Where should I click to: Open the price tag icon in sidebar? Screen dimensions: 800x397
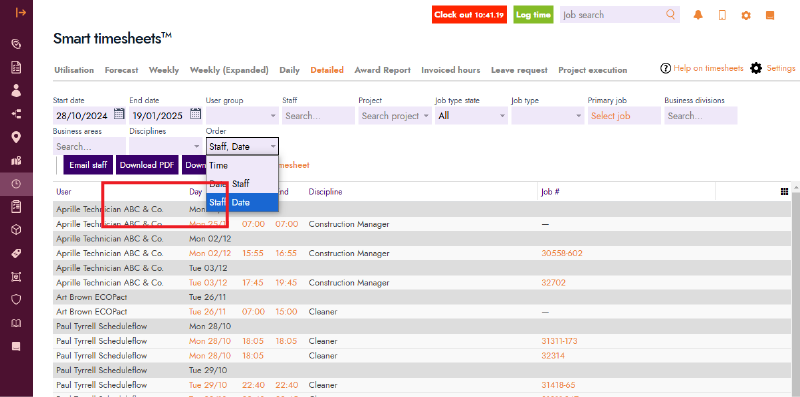click(16, 254)
